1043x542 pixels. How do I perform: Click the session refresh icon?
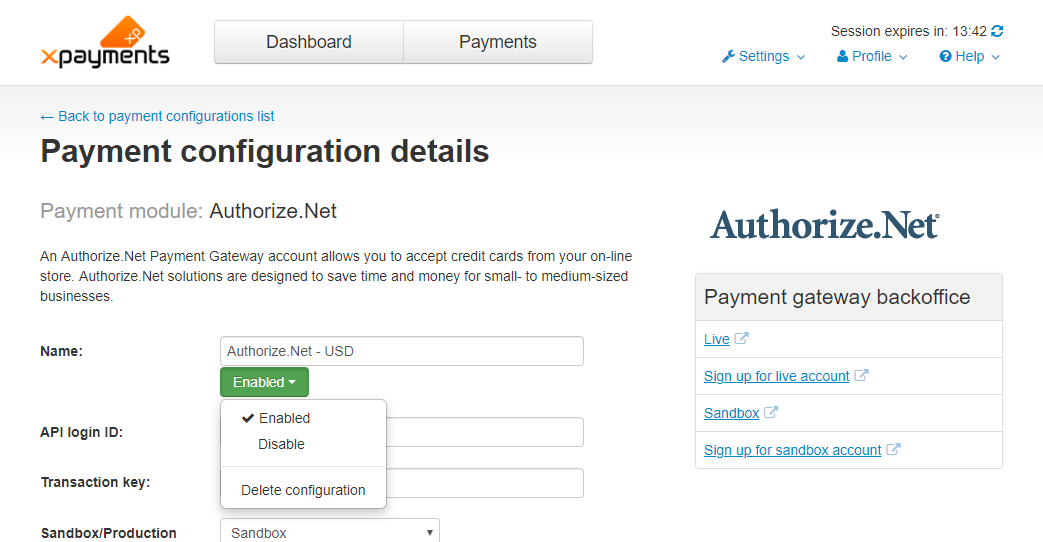coord(997,31)
